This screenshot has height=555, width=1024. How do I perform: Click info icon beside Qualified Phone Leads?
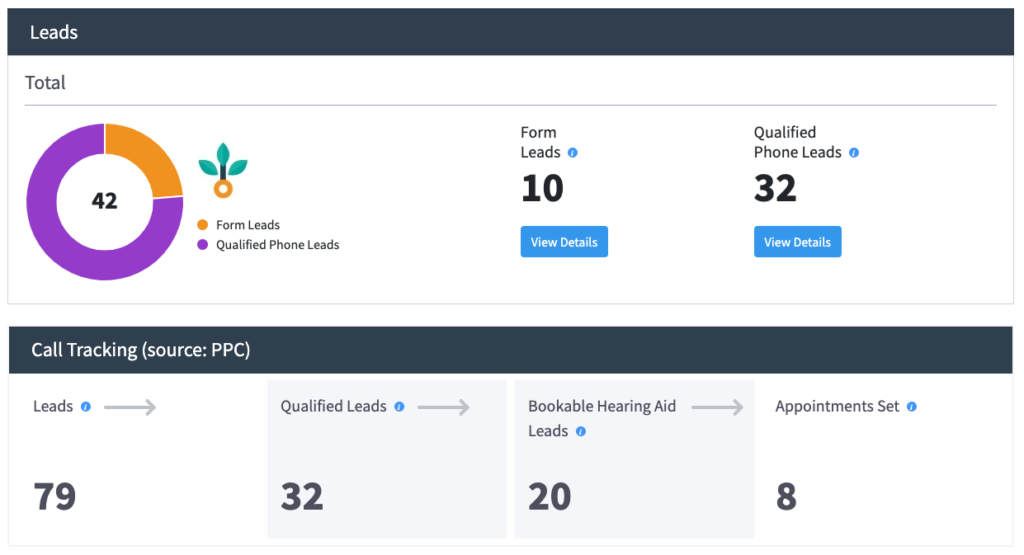854,153
